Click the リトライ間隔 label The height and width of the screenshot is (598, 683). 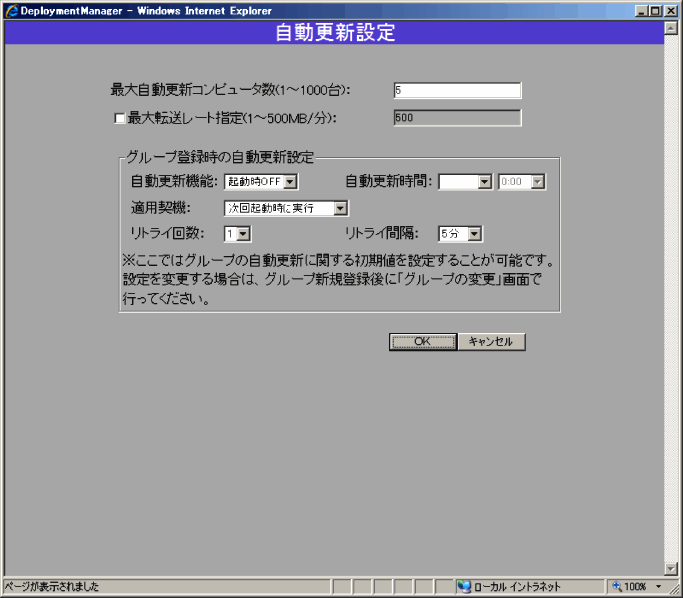pyautogui.click(x=382, y=233)
